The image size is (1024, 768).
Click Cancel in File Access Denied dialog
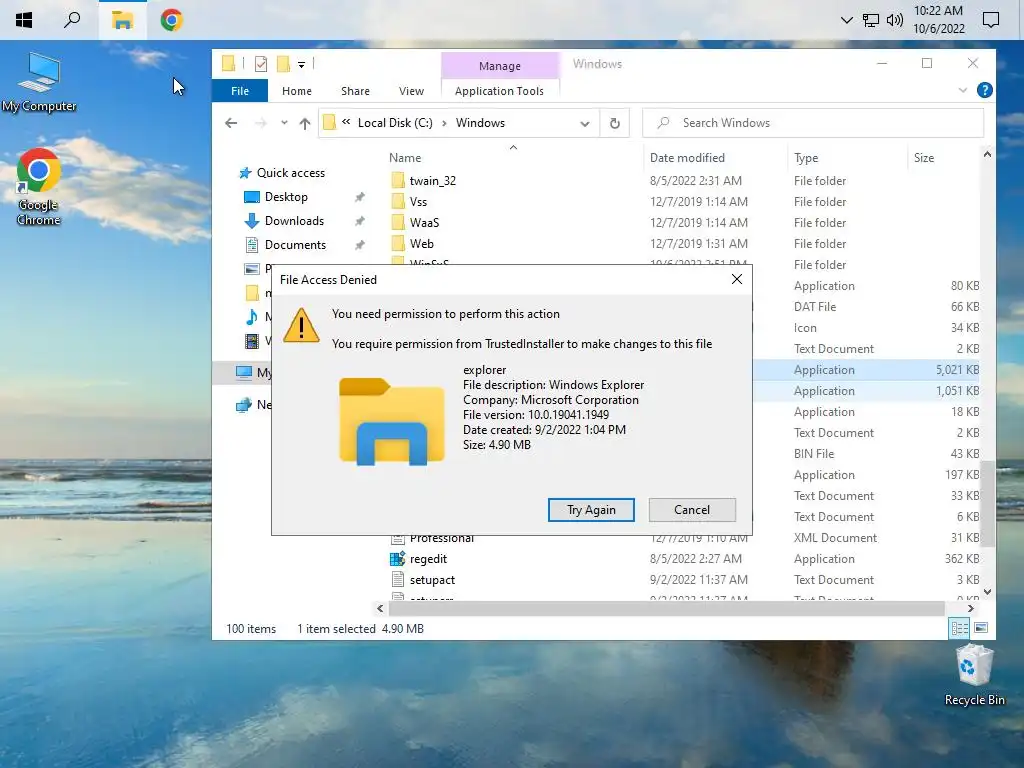(692, 510)
